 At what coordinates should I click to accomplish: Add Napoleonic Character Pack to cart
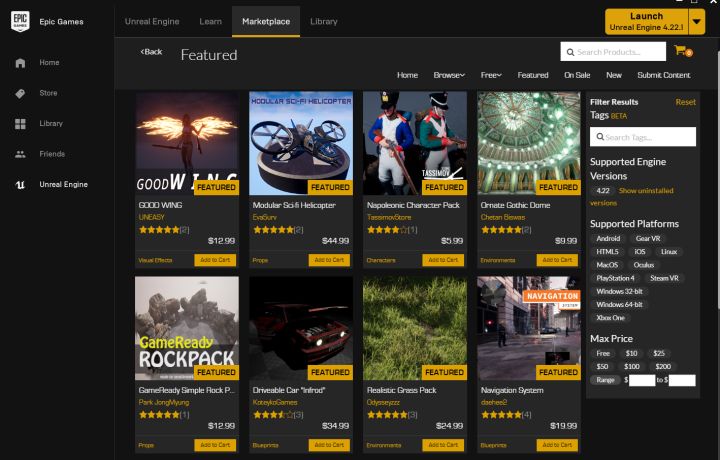coord(443,260)
